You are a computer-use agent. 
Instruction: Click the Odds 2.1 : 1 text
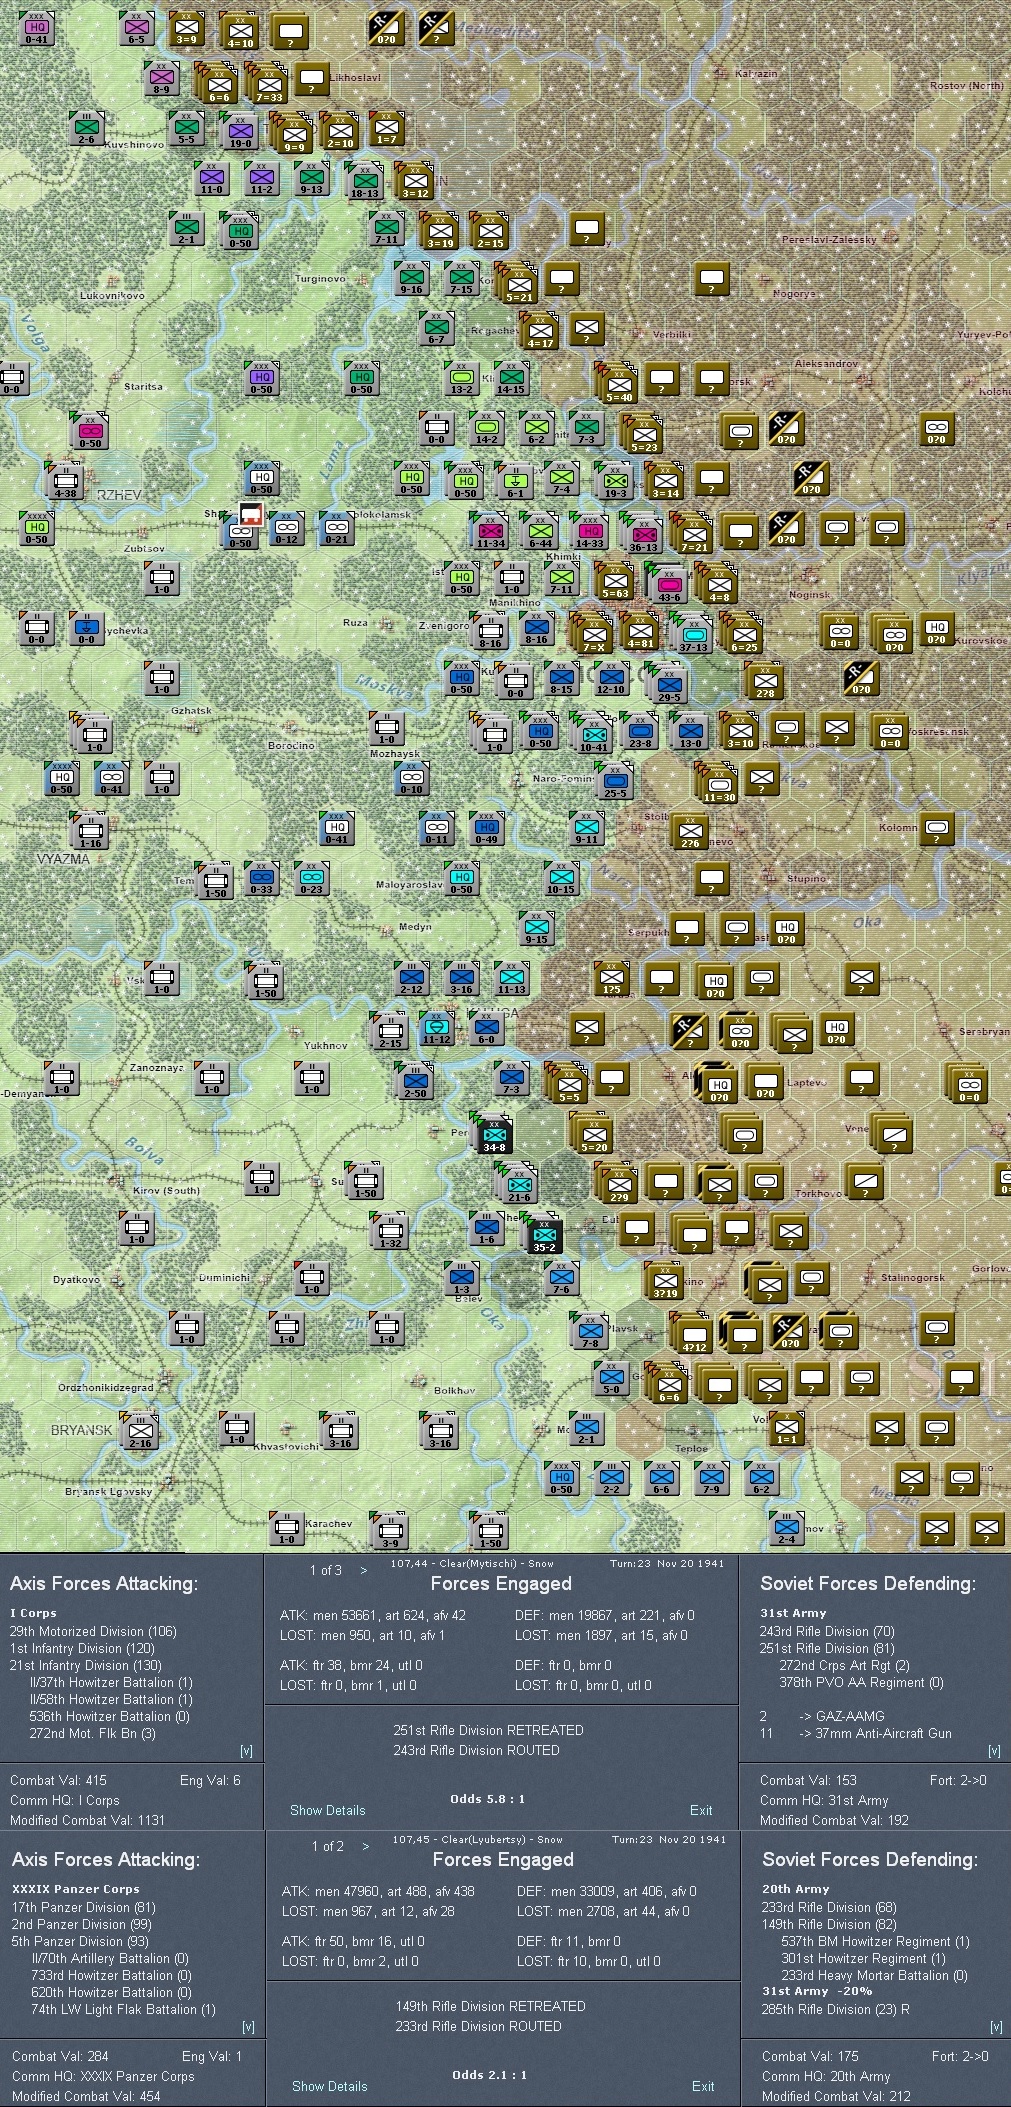[489, 2074]
